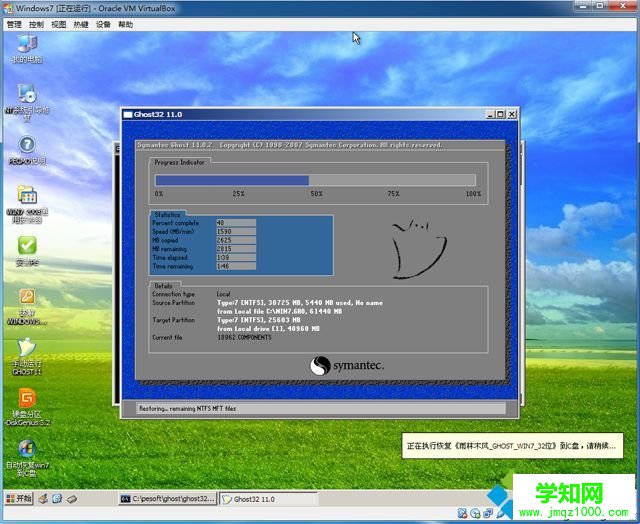Click the Current file 18962 COMPONENTS text
640x524 pixels.
(x=244, y=337)
